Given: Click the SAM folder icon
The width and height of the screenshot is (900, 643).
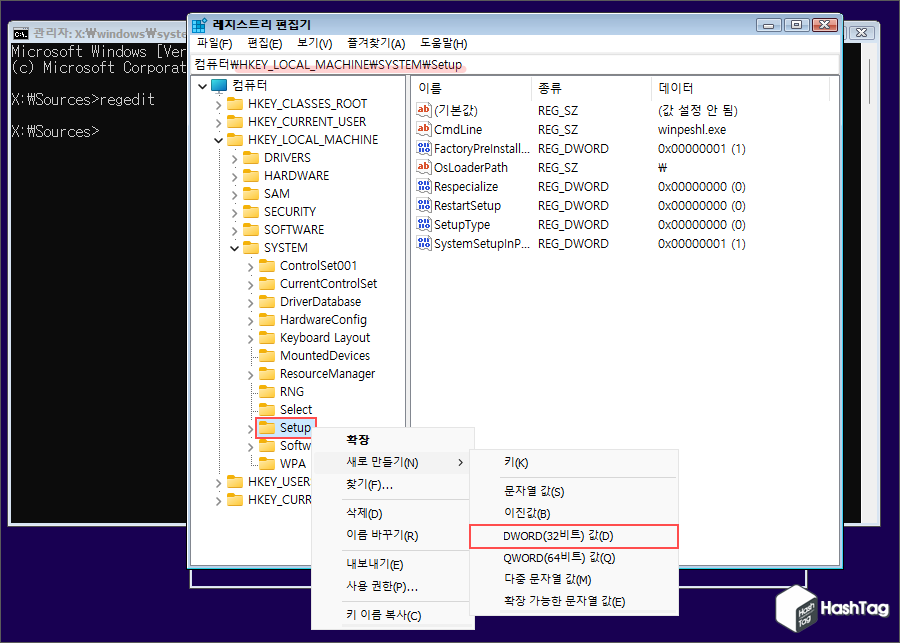Looking at the screenshot, I should click(x=251, y=193).
